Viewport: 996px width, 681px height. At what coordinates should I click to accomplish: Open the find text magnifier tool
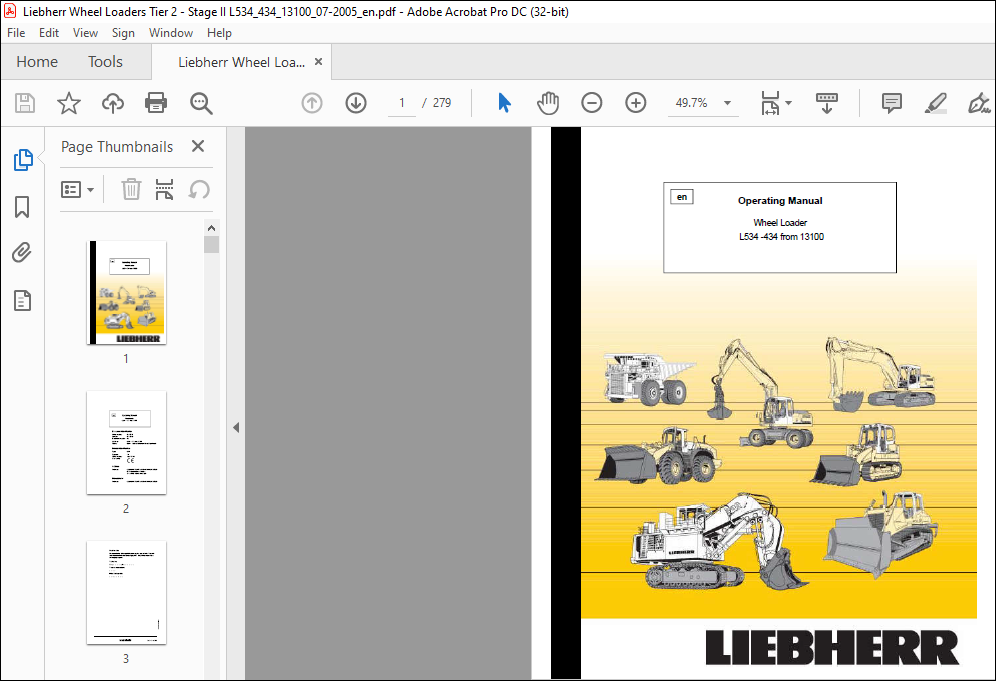201,103
